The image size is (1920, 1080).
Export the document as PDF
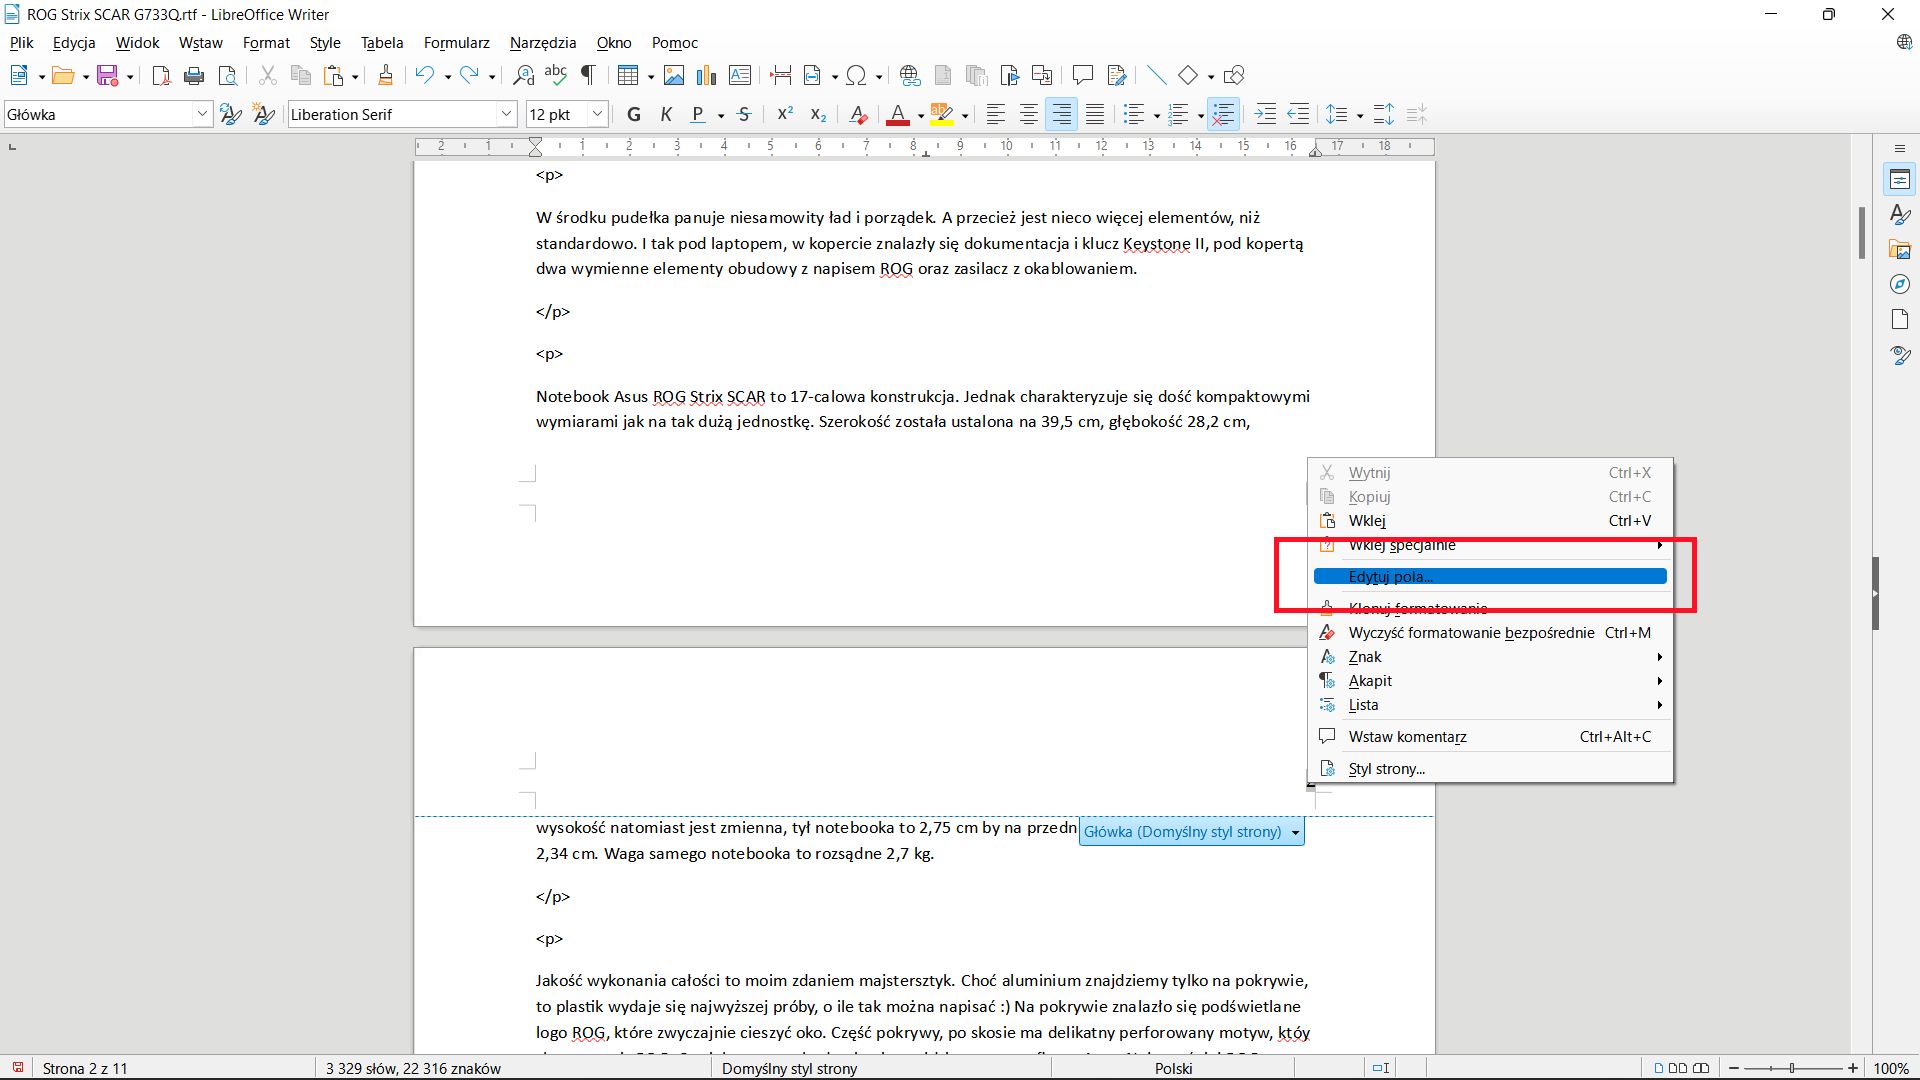pos(160,75)
